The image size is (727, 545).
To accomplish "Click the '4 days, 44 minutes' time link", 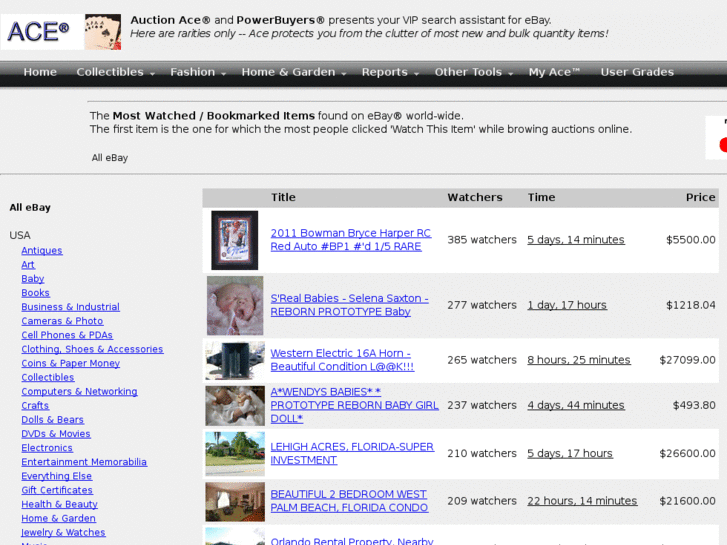I will click(x=576, y=405).
